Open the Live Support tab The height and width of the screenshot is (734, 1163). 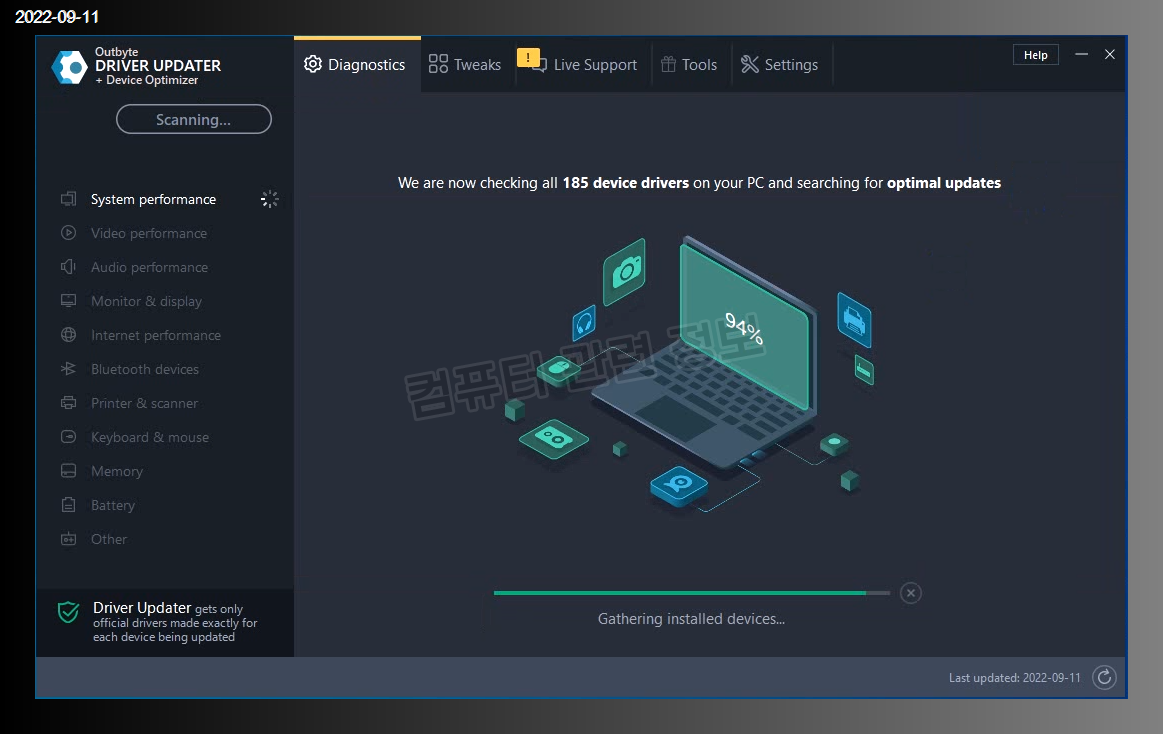click(584, 65)
